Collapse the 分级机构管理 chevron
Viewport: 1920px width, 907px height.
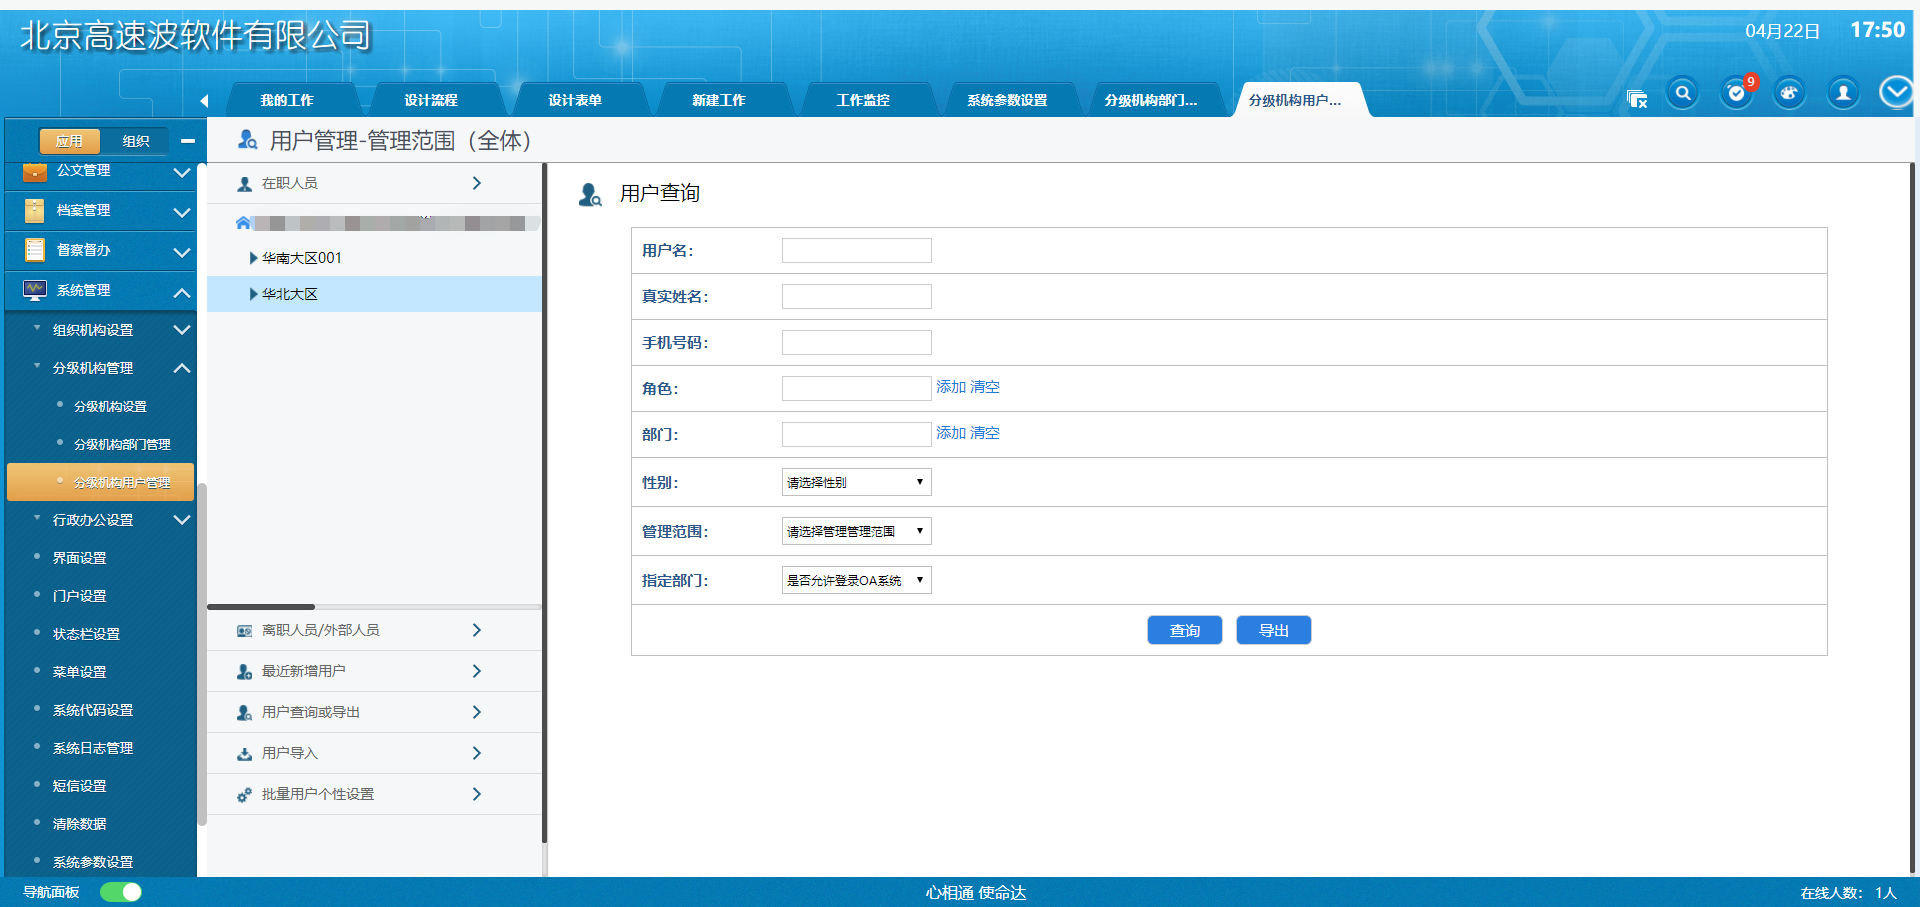point(182,368)
